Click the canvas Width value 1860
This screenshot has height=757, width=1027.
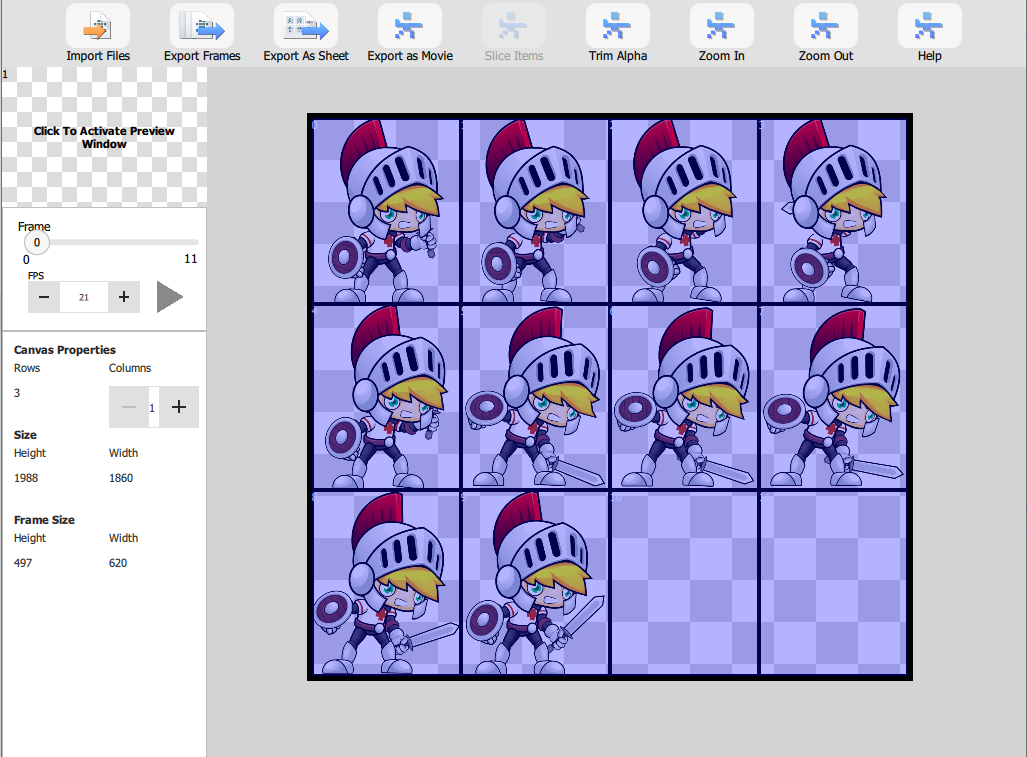[121, 478]
